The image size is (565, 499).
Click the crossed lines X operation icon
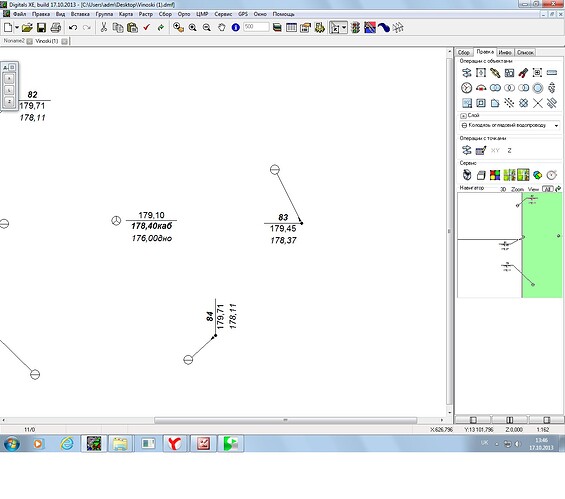click(538, 103)
